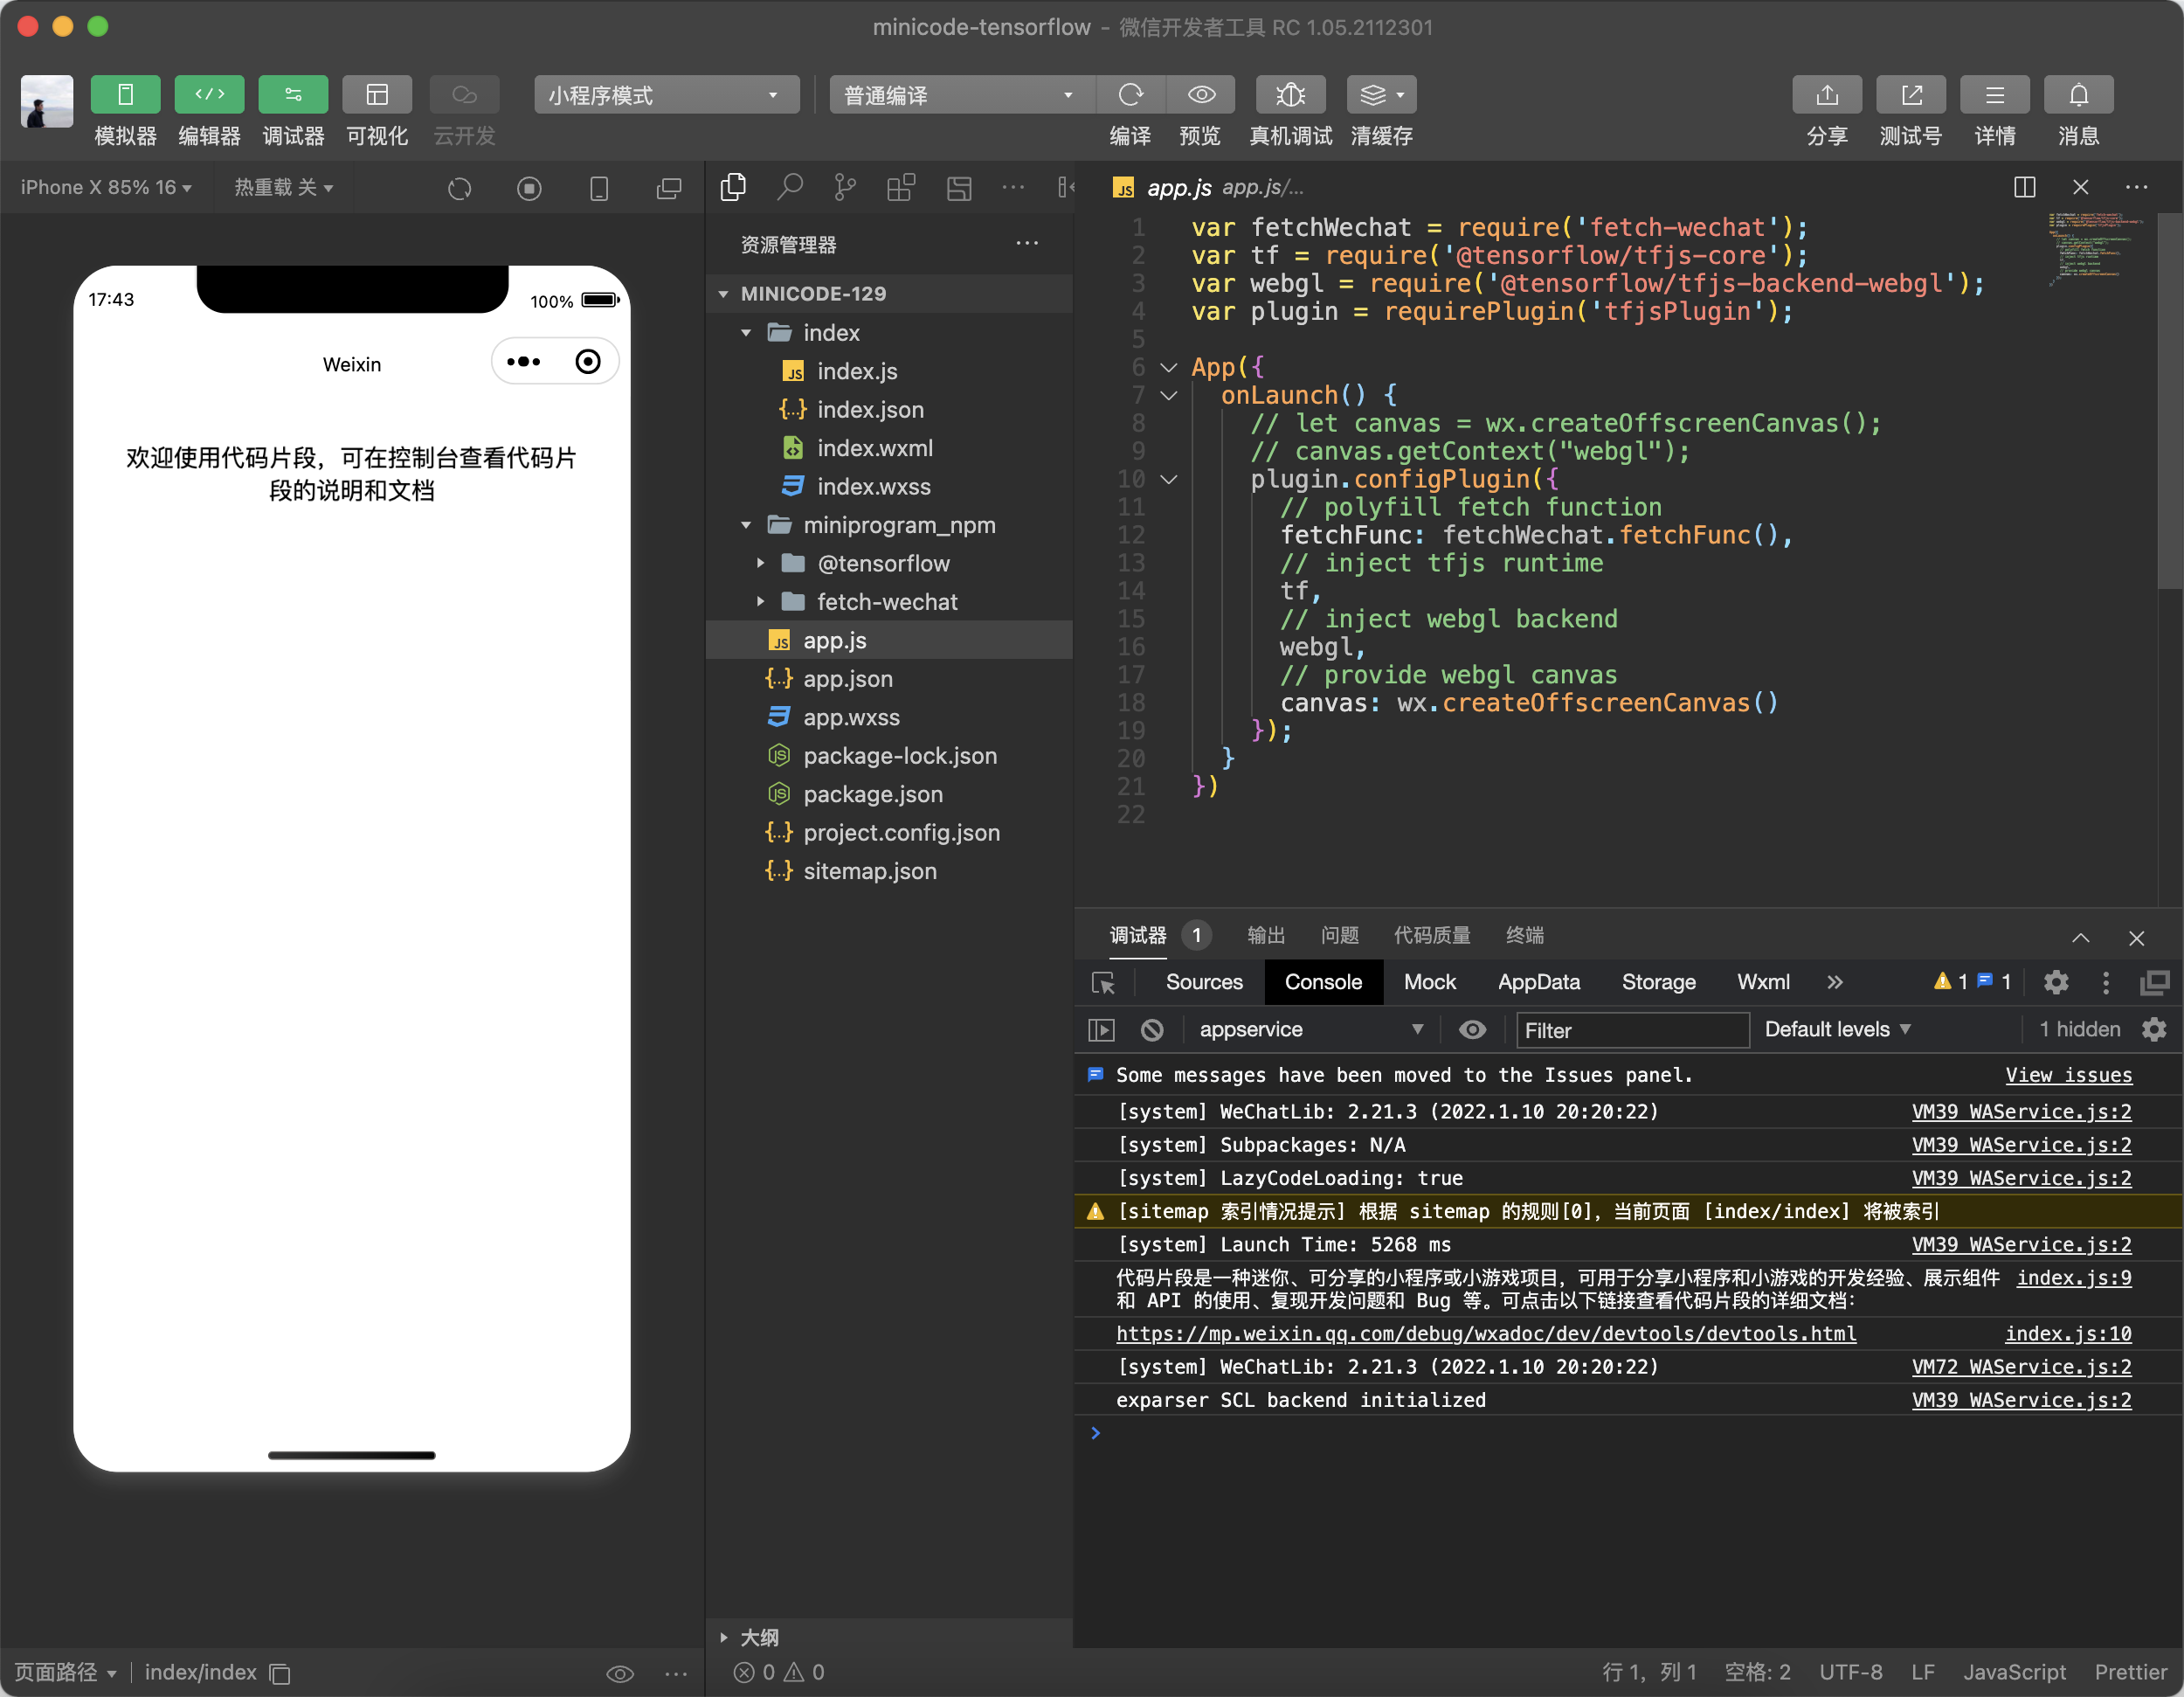Screen dimensions: 2184x1697
Task: Click the View issues link
Action: coord(2068,1075)
